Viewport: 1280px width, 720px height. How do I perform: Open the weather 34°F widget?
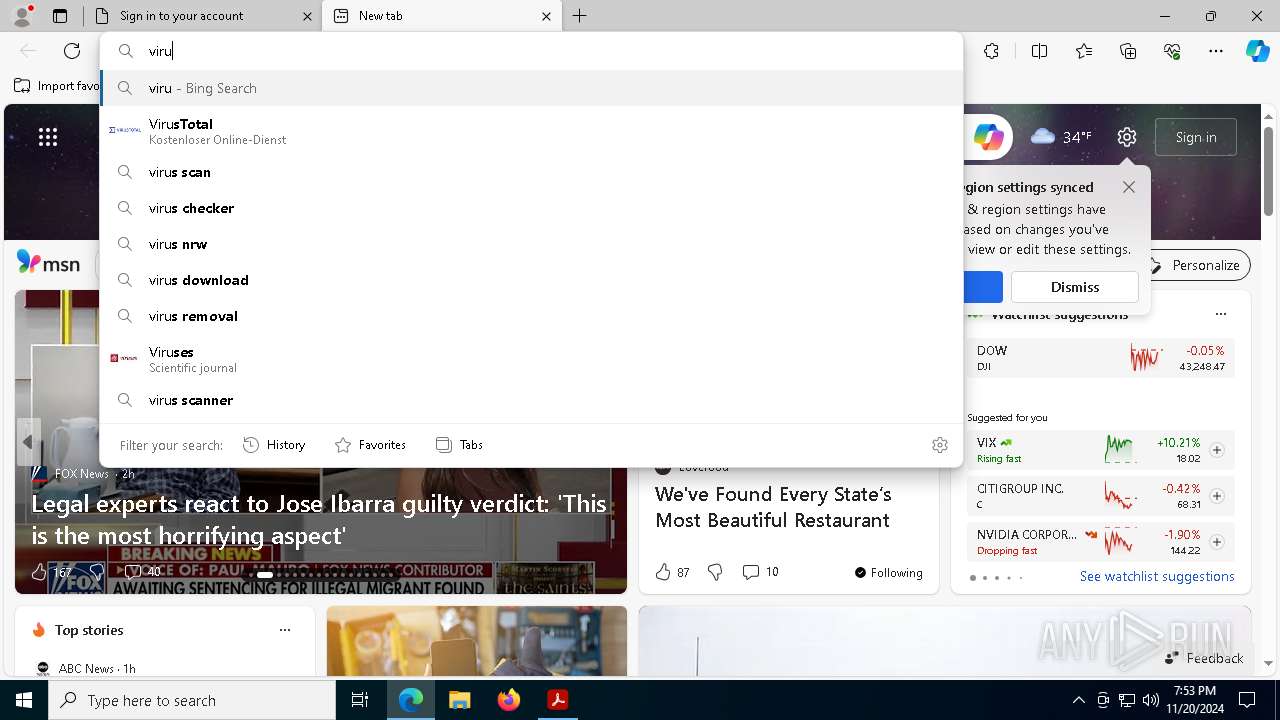pos(1062,137)
